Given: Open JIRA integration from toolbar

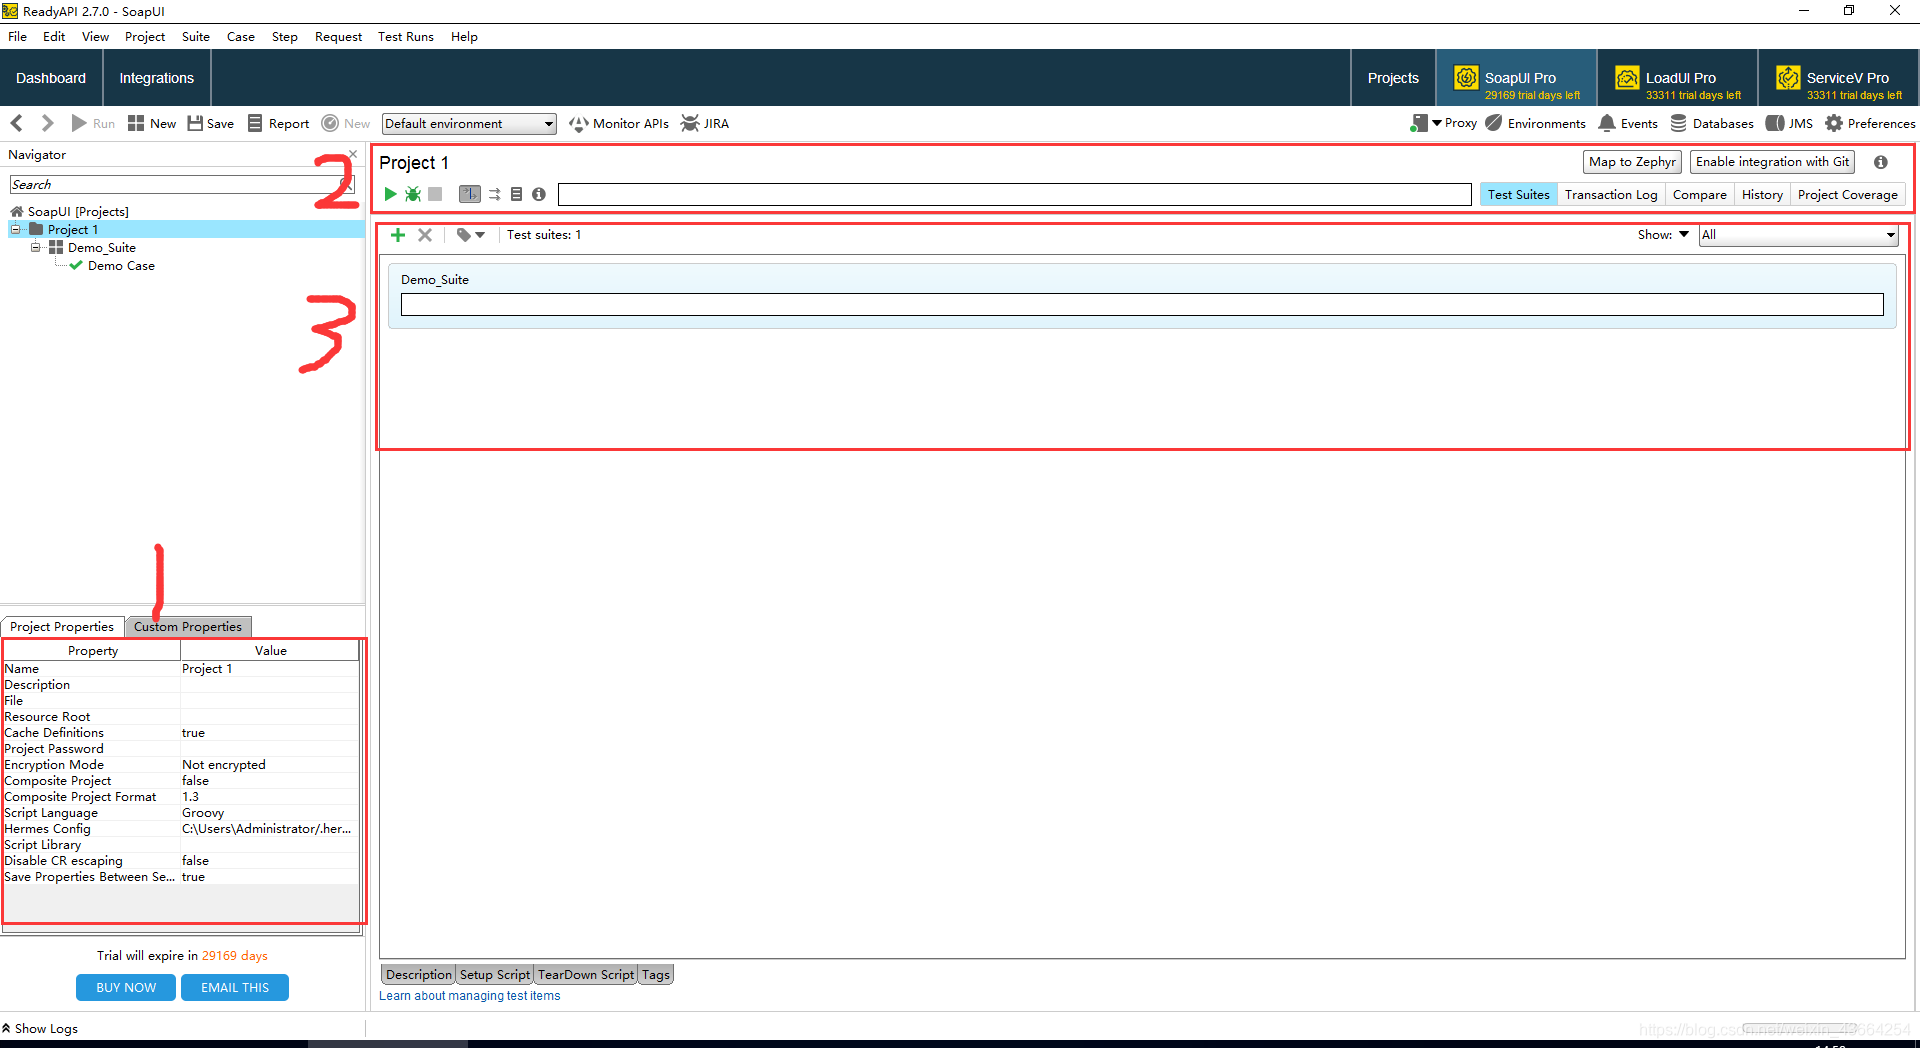Looking at the screenshot, I should 705,123.
